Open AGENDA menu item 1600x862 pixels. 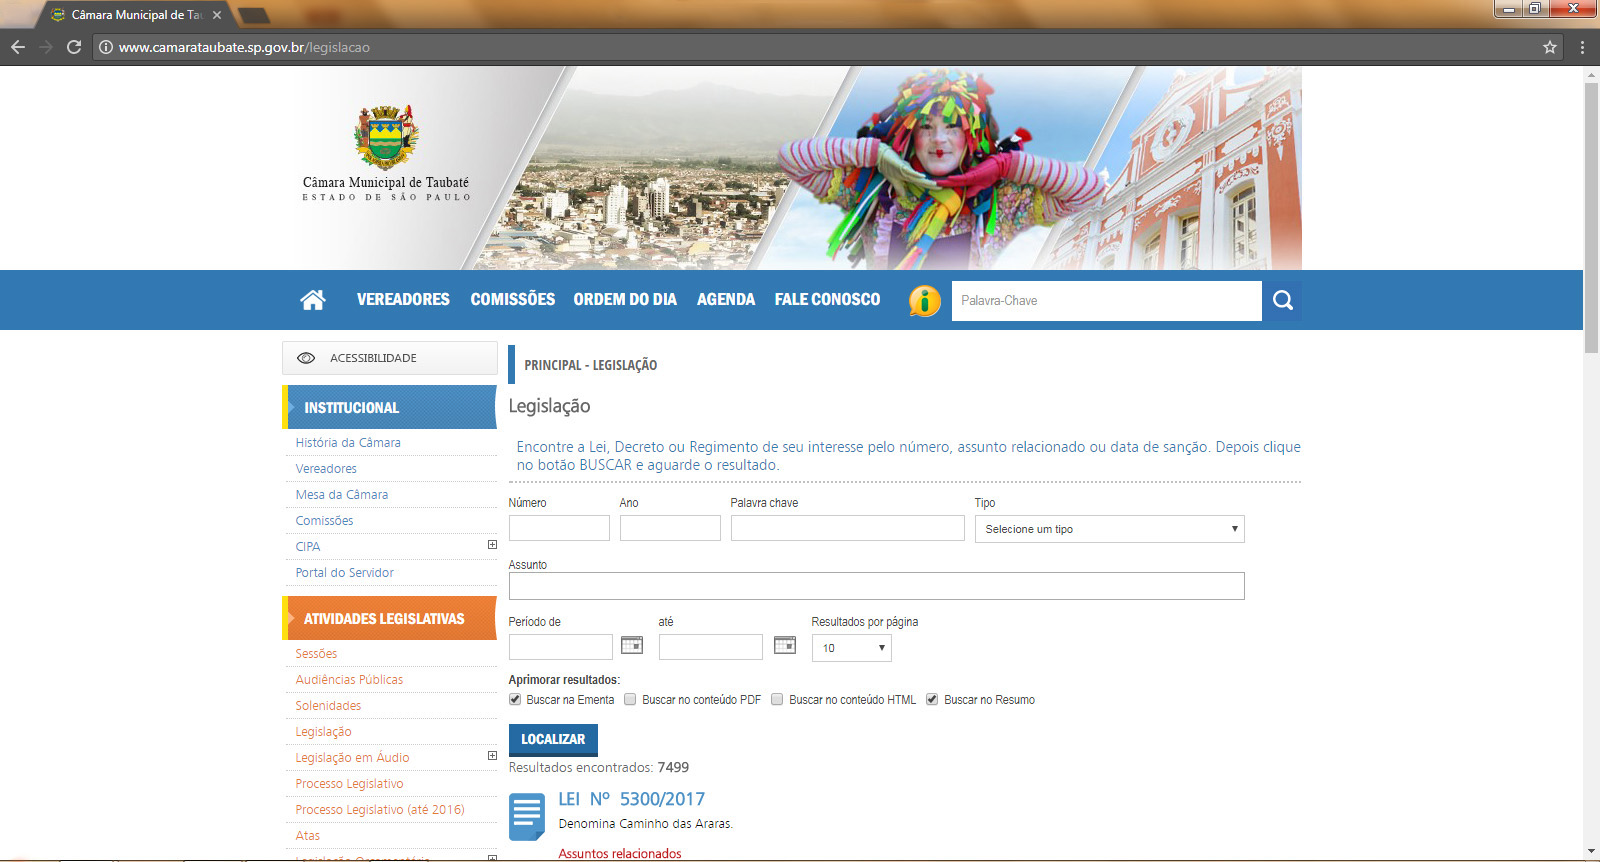click(726, 299)
